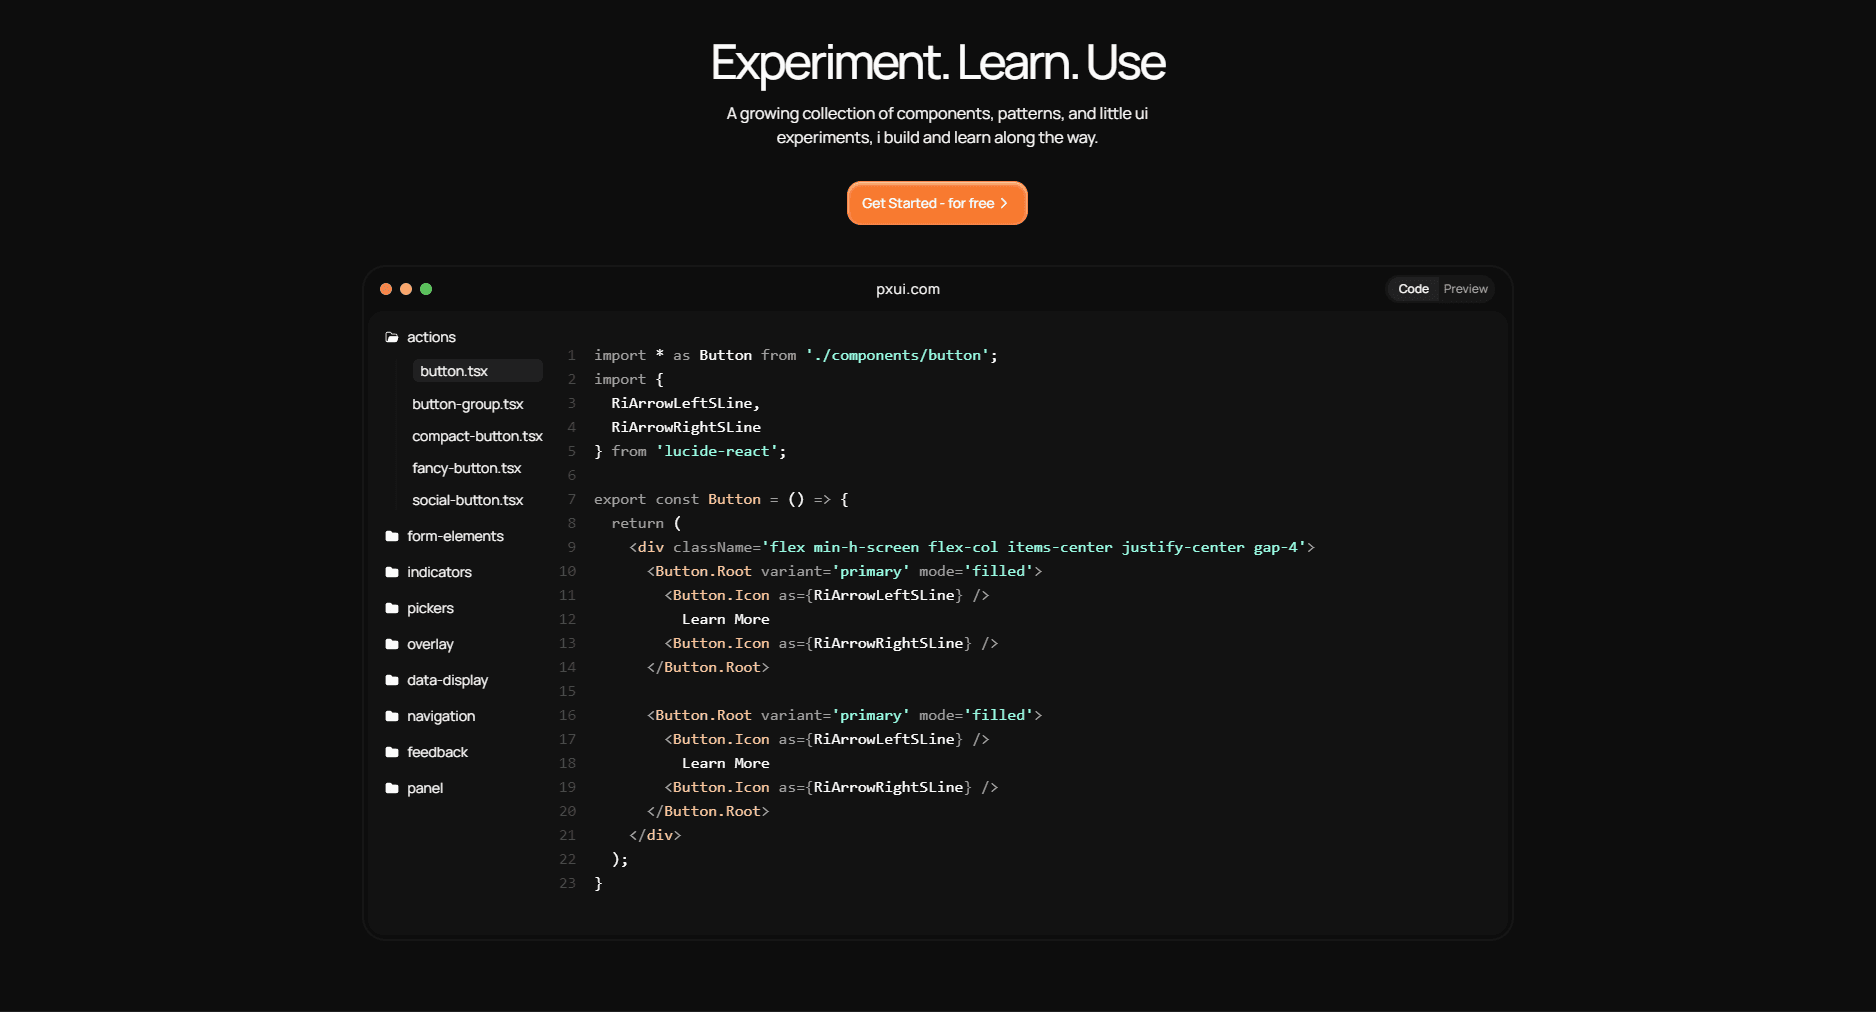Image resolution: width=1876 pixels, height=1012 pixels.
Task: Select the Code view toggle
Action: 1413,289
